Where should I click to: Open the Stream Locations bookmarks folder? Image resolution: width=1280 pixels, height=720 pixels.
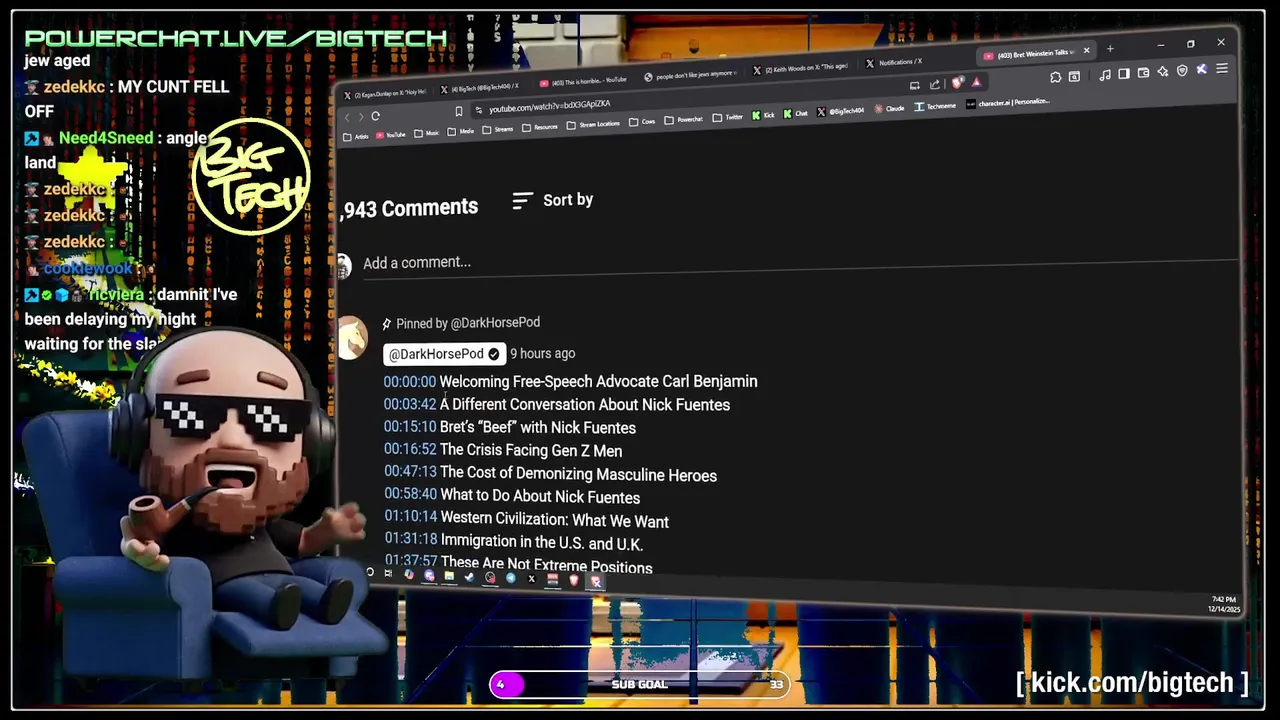pos(593,125)
